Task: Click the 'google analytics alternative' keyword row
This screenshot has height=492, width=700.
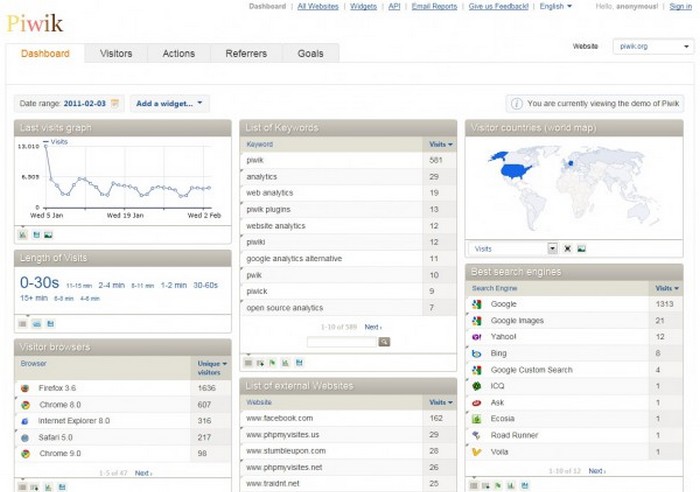Action: [x=348, y=259]
